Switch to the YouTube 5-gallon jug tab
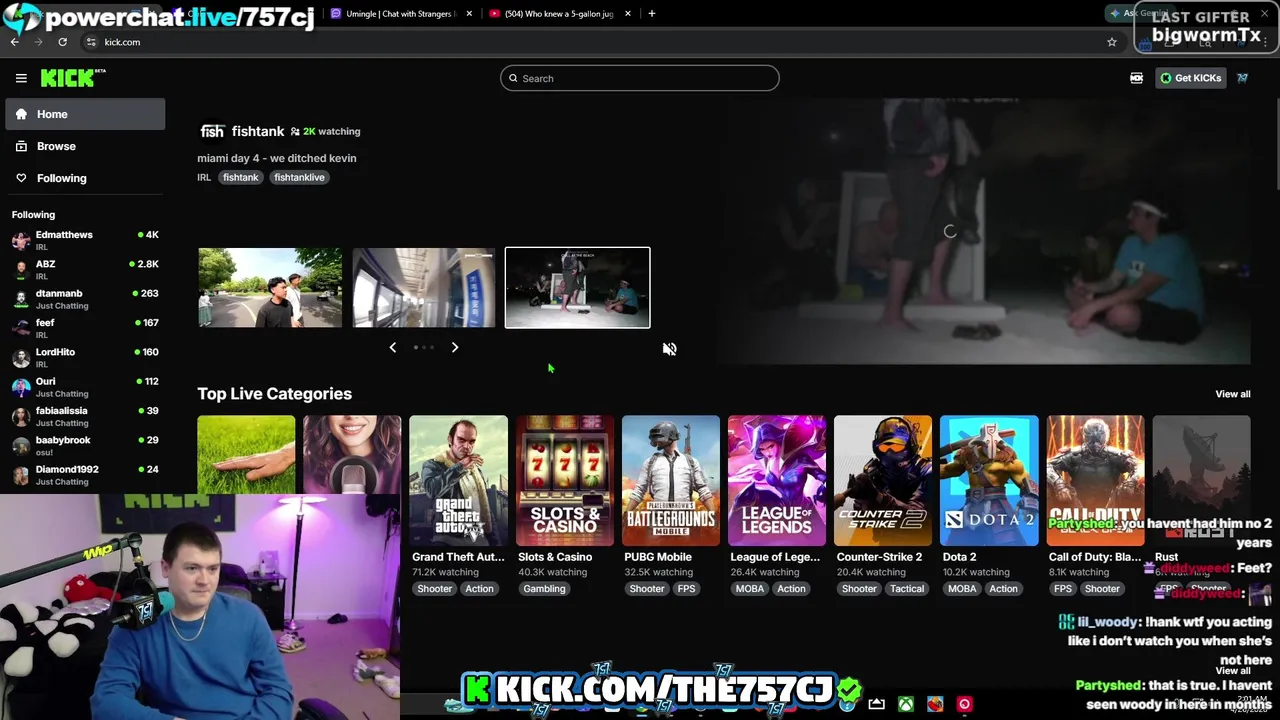 558,14
